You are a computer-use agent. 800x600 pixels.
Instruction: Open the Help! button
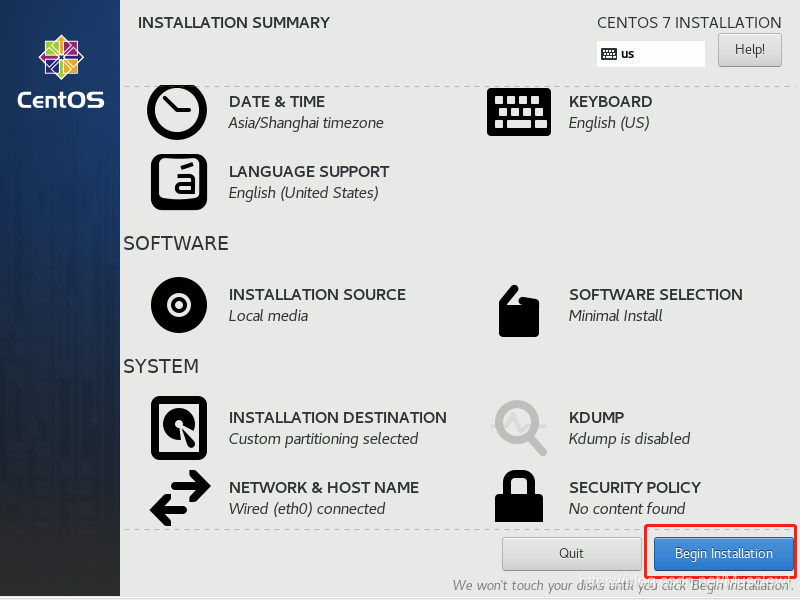click(x=749, y=50)
